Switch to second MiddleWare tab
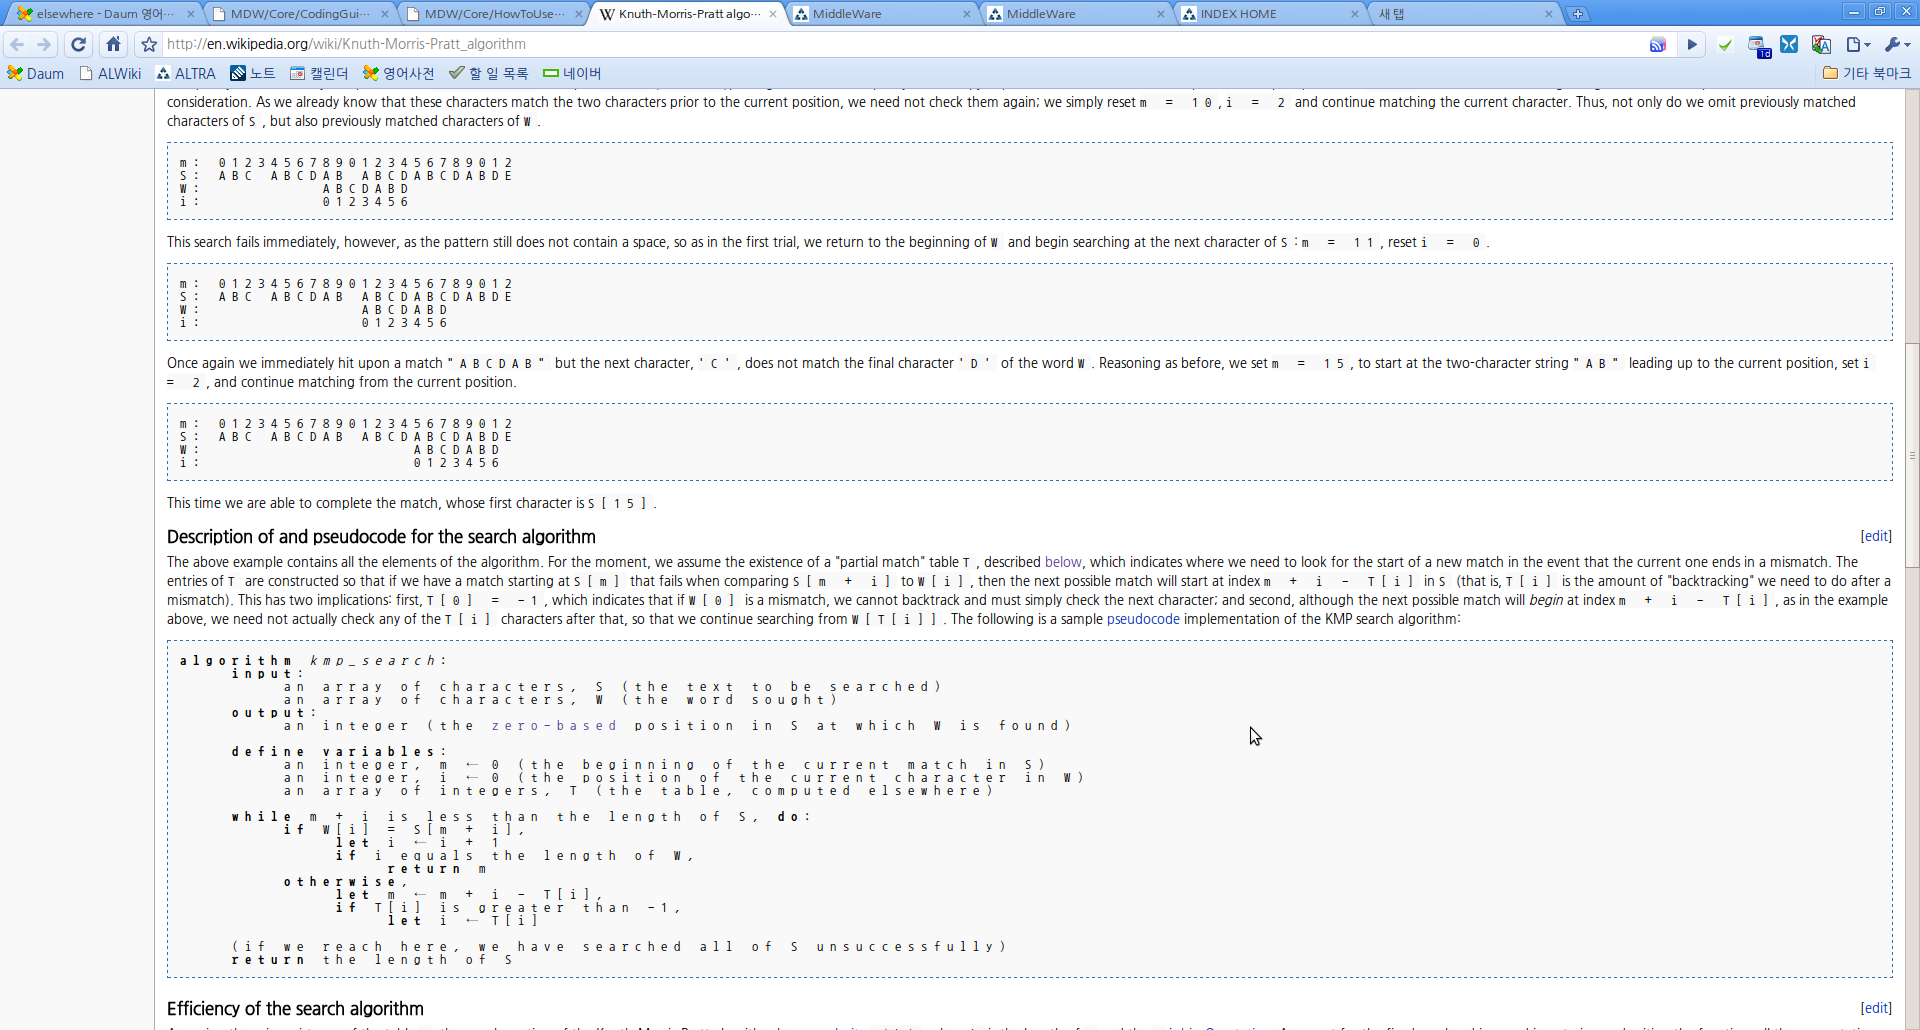The height and width of the screenshot is (1030, 1920). tap(1074, 14)
